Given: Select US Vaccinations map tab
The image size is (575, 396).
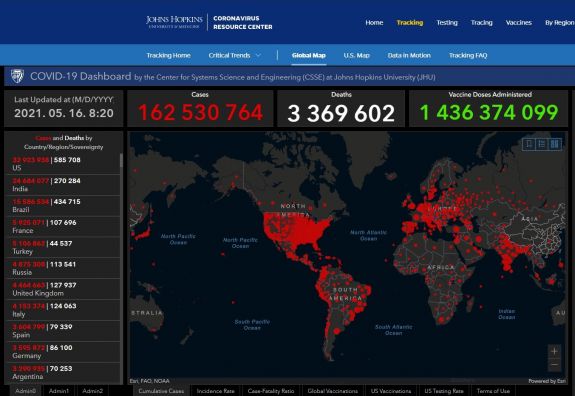Looking at the screenshot, I should click(391, 391).
